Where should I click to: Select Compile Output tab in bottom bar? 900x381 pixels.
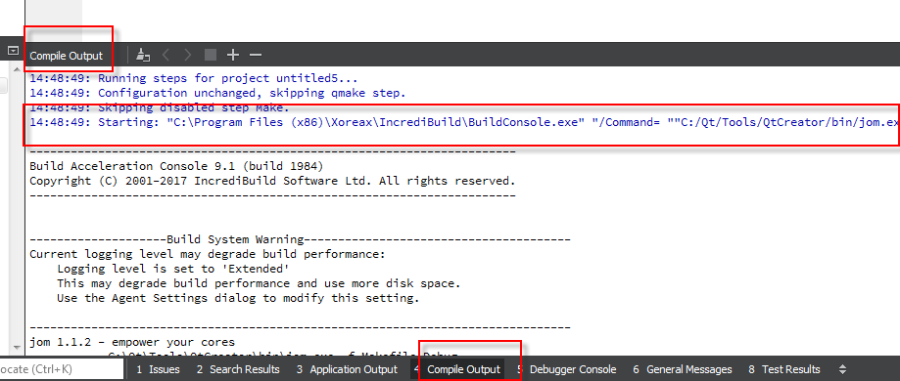point(457,370)
